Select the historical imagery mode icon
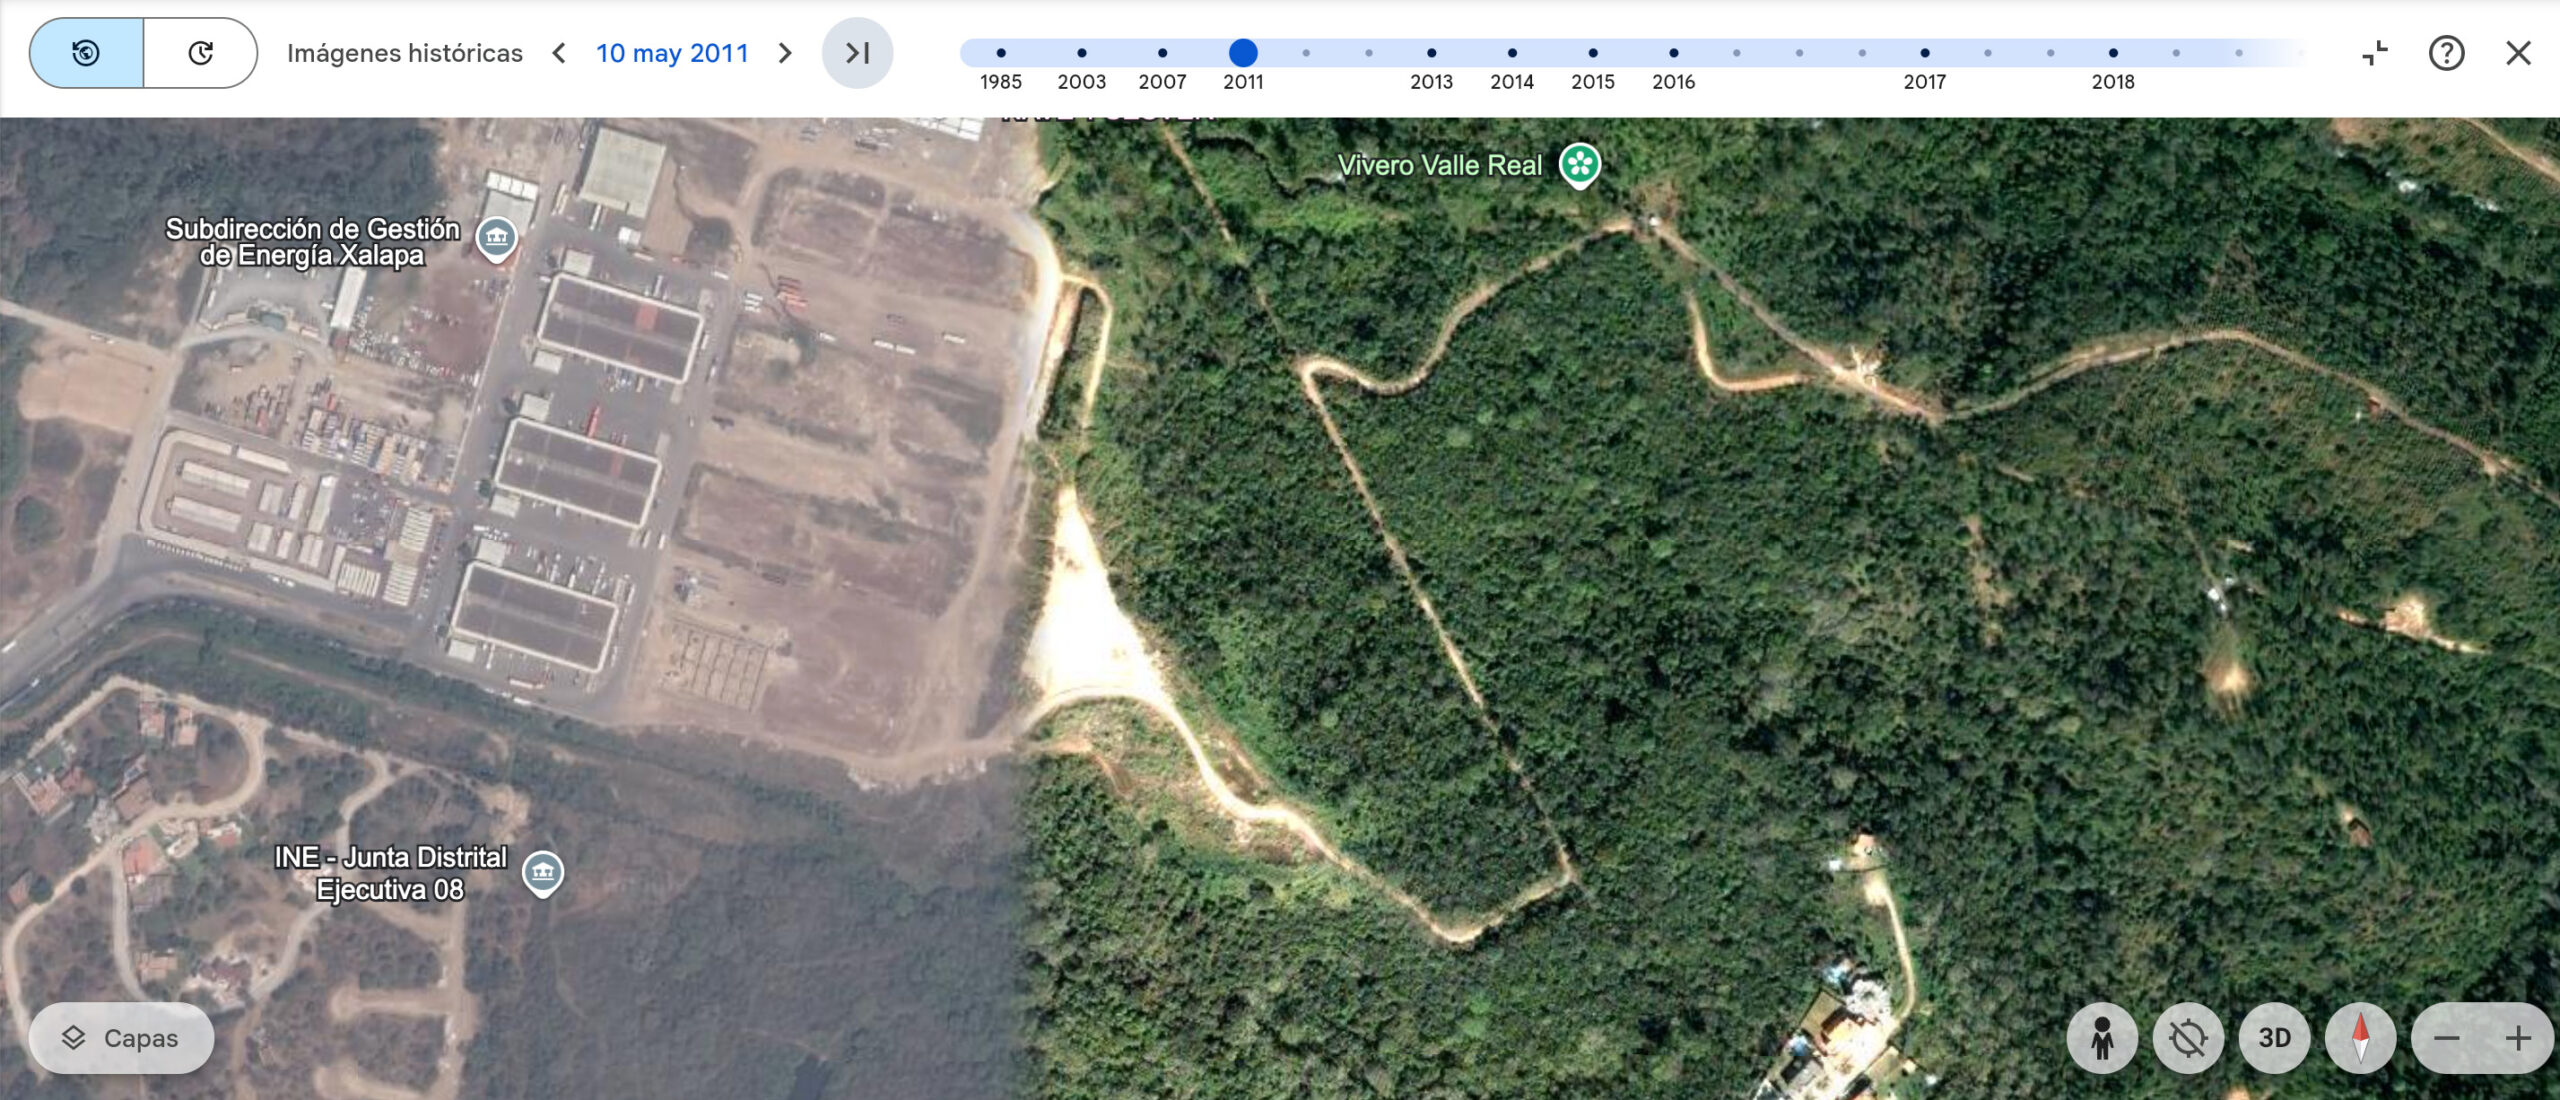 coord(86,53)
